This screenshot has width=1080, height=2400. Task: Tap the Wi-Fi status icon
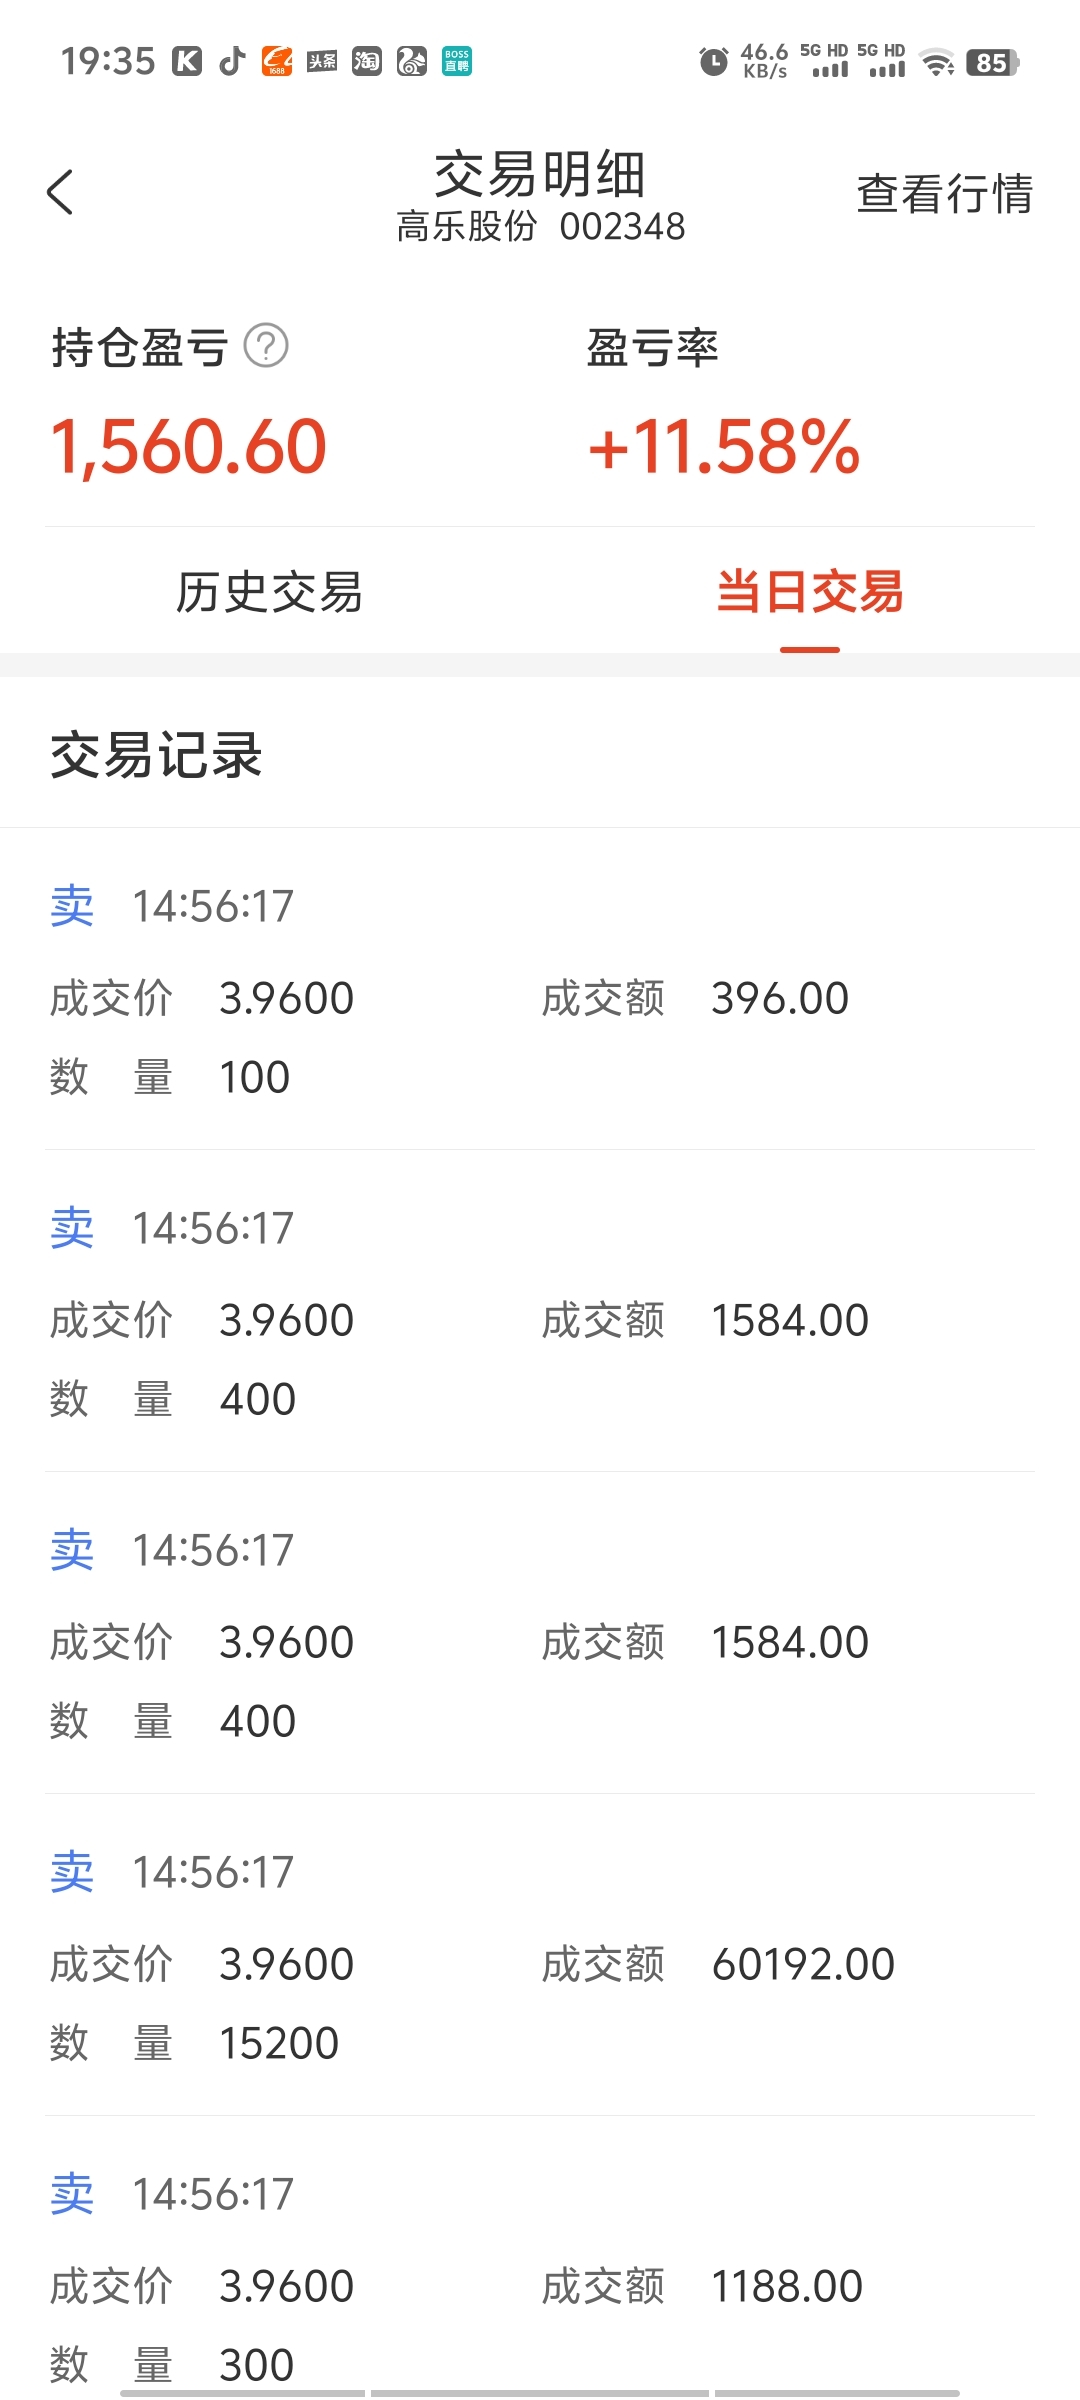tap(937, 63)
